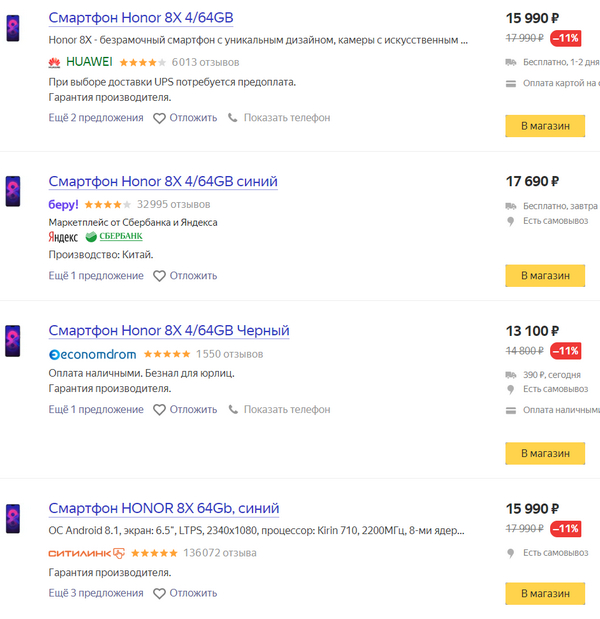This screenshot has width=600, height=619.
Task: Open the "Смартфон HONOR 8X 64Gb, синий" title link
Action: tap(164, 508)
